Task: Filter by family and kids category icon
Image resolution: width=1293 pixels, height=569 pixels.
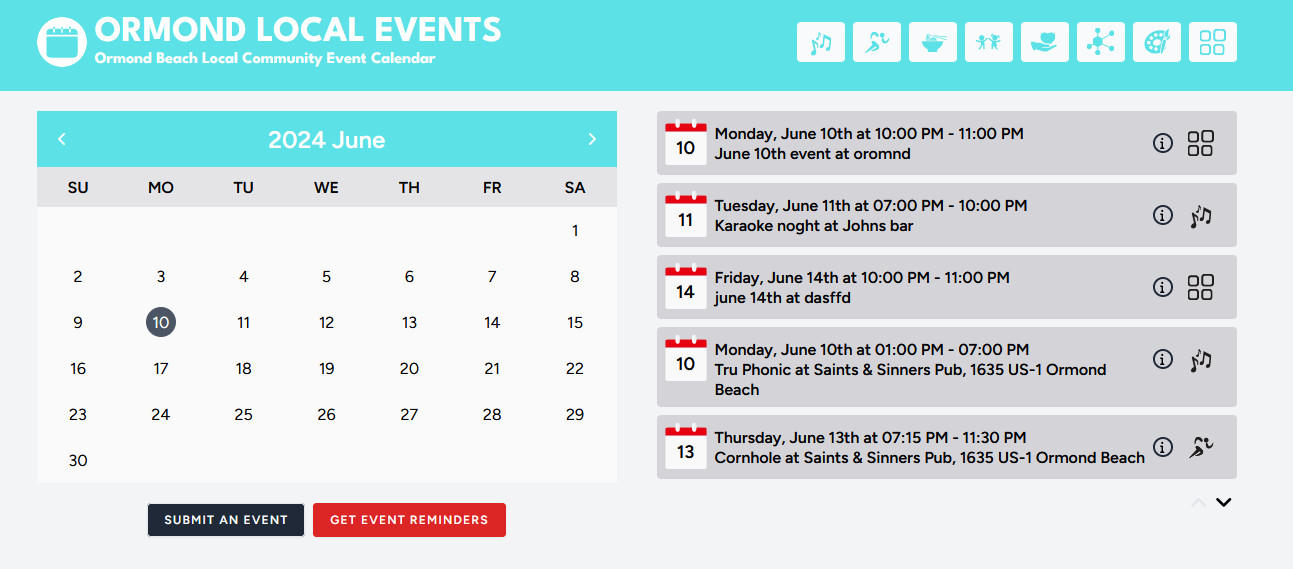Action: click(989, 42)
